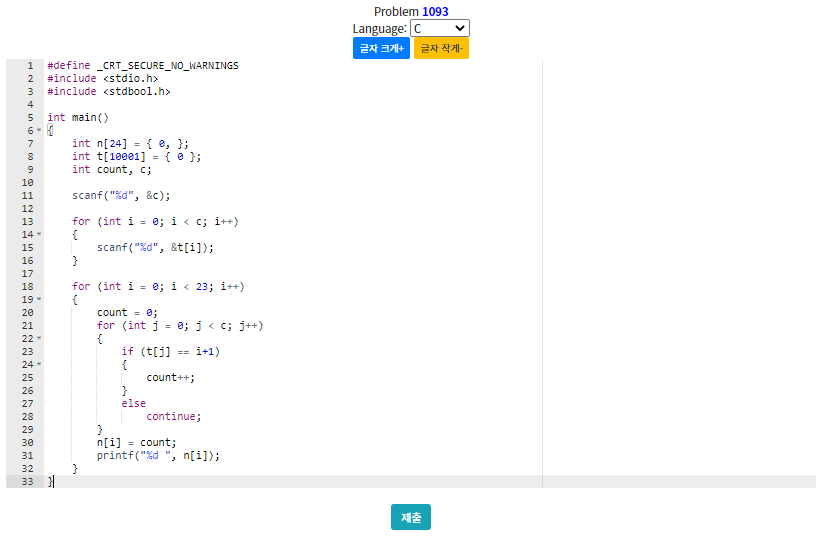Click line number 1 in the gutter
The height and width of the screenshot is (539, 826).
pyautogui.click(x=30, y=65)
